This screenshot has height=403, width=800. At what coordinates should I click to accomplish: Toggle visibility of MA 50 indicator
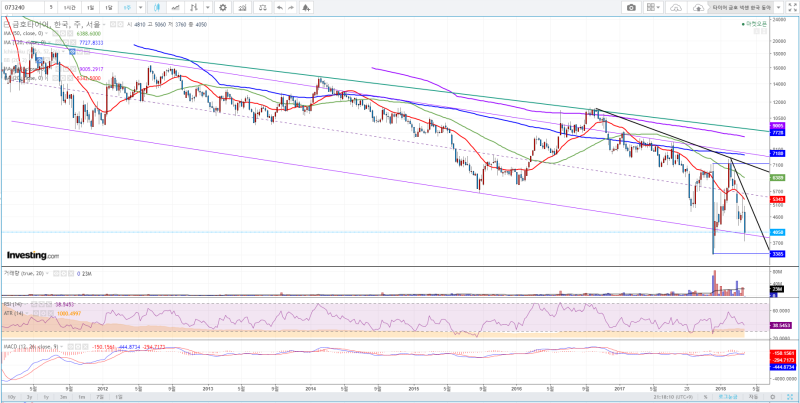55,33
